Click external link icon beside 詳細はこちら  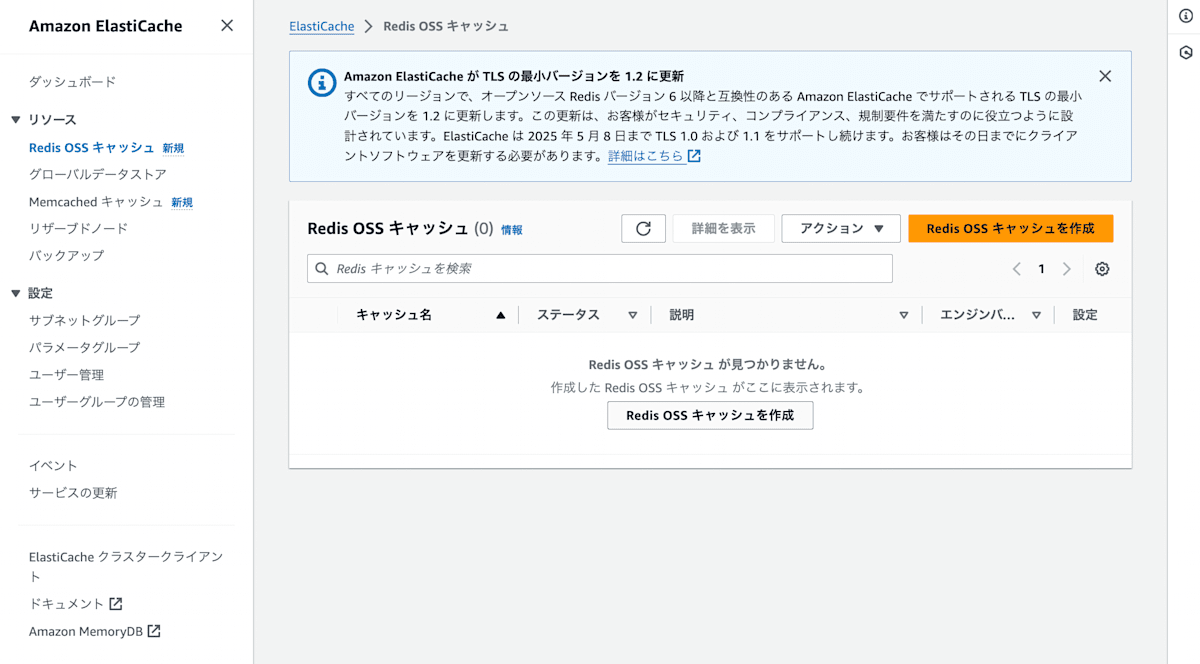pos(694,156)
